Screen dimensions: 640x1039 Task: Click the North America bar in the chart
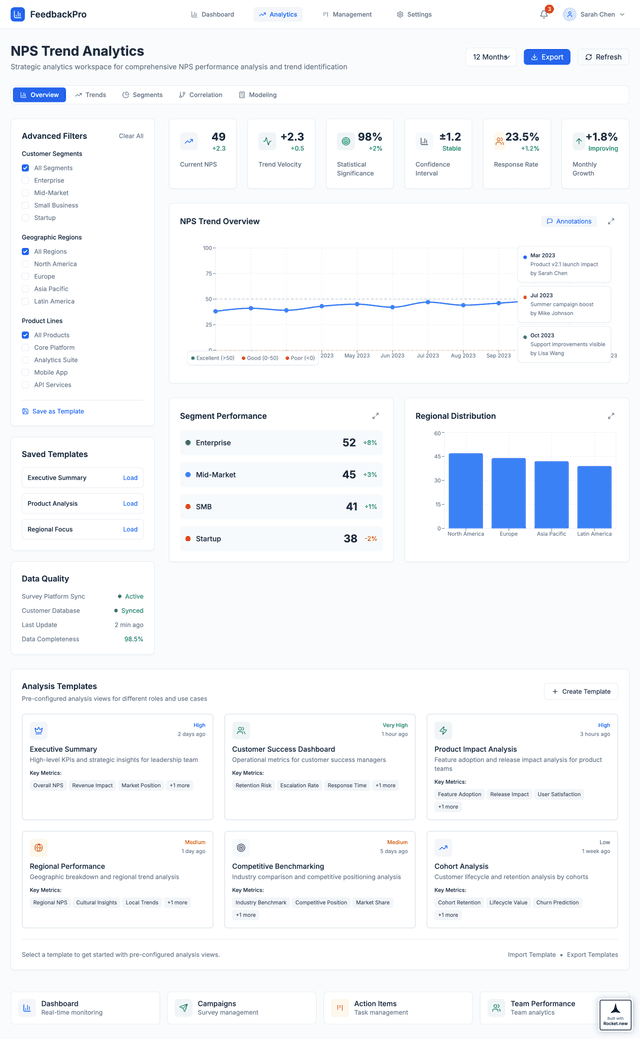466,490
